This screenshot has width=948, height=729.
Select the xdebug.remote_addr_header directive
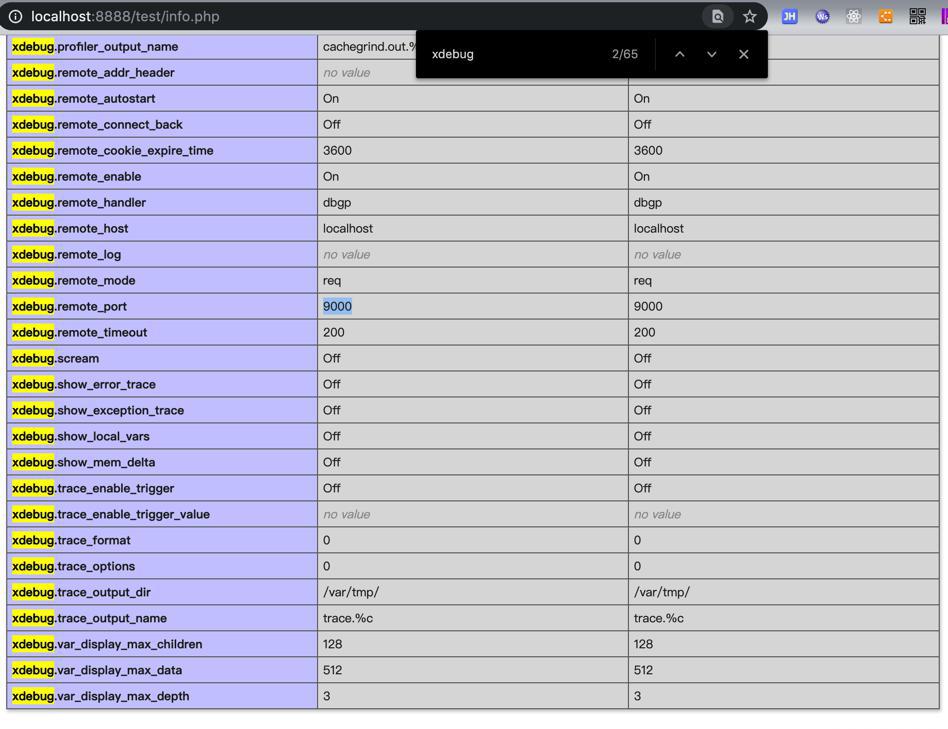[93, 73]
